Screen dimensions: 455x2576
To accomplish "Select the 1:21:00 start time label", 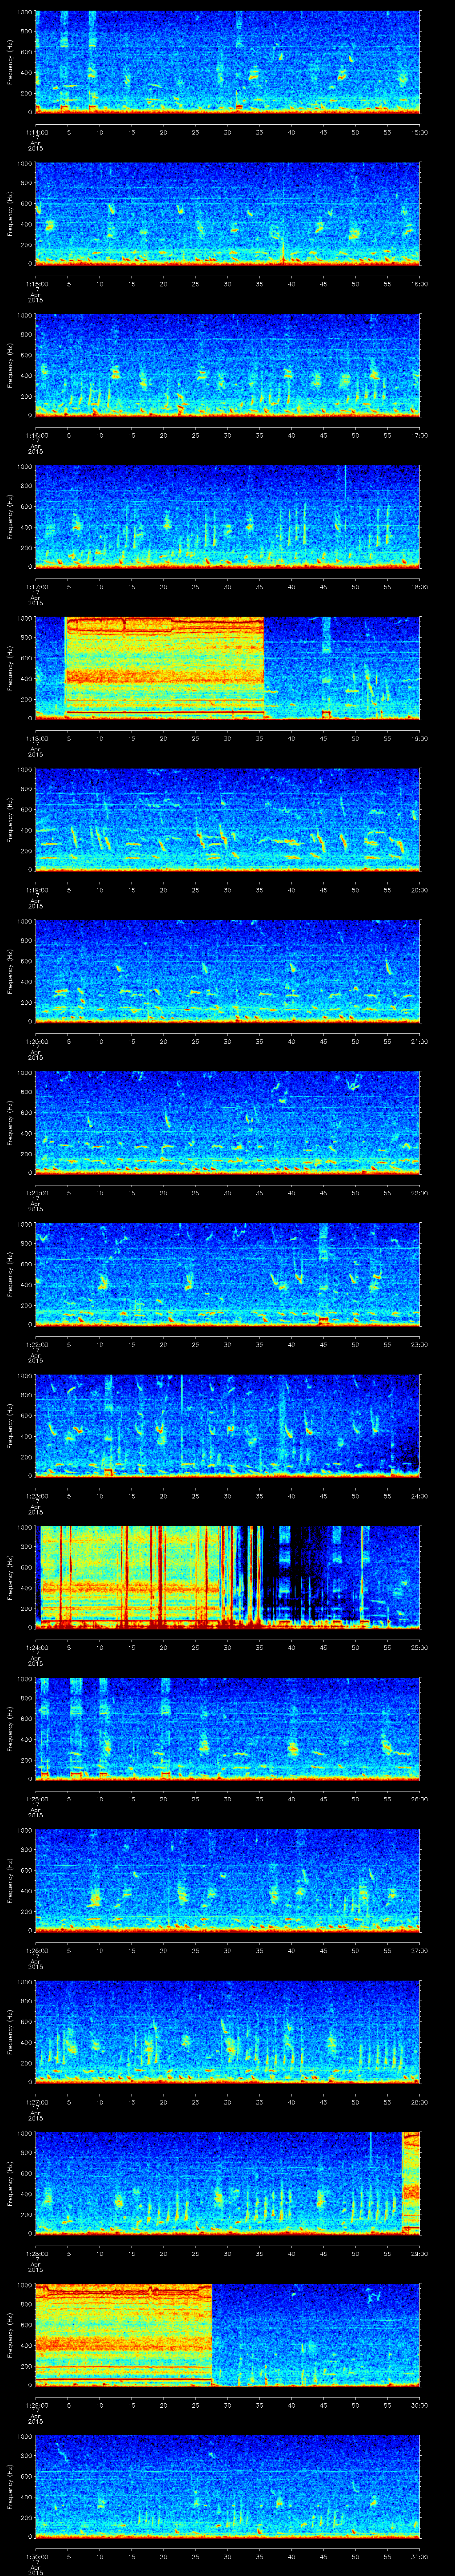I will [x=36, y=1193].
